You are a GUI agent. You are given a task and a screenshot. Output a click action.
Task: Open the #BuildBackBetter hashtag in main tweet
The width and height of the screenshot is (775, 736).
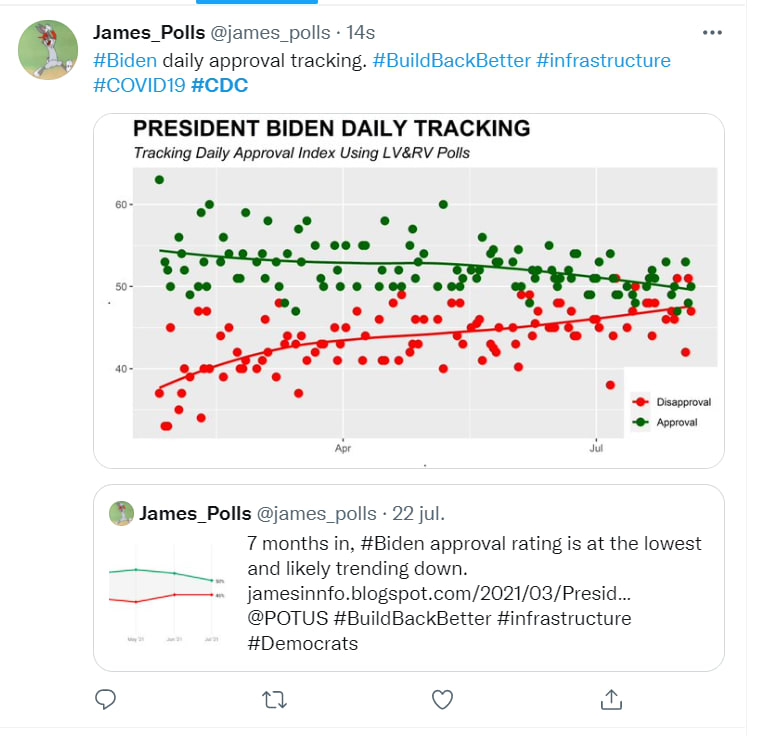tap(451, 60)
